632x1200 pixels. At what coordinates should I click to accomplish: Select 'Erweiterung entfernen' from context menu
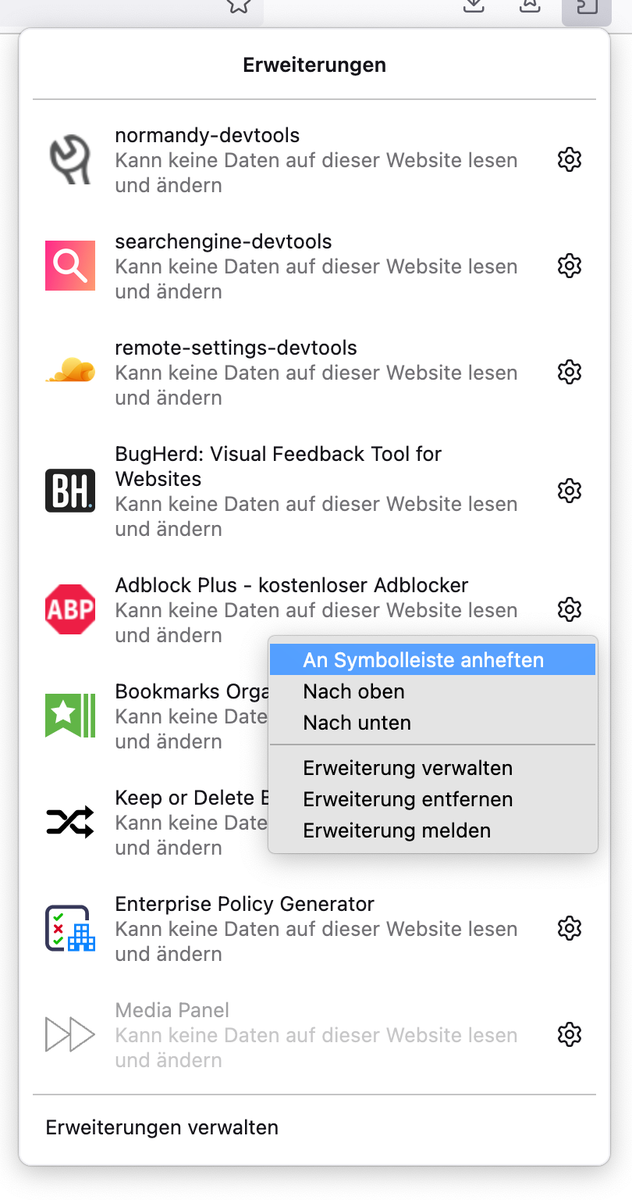coord(408,799)
